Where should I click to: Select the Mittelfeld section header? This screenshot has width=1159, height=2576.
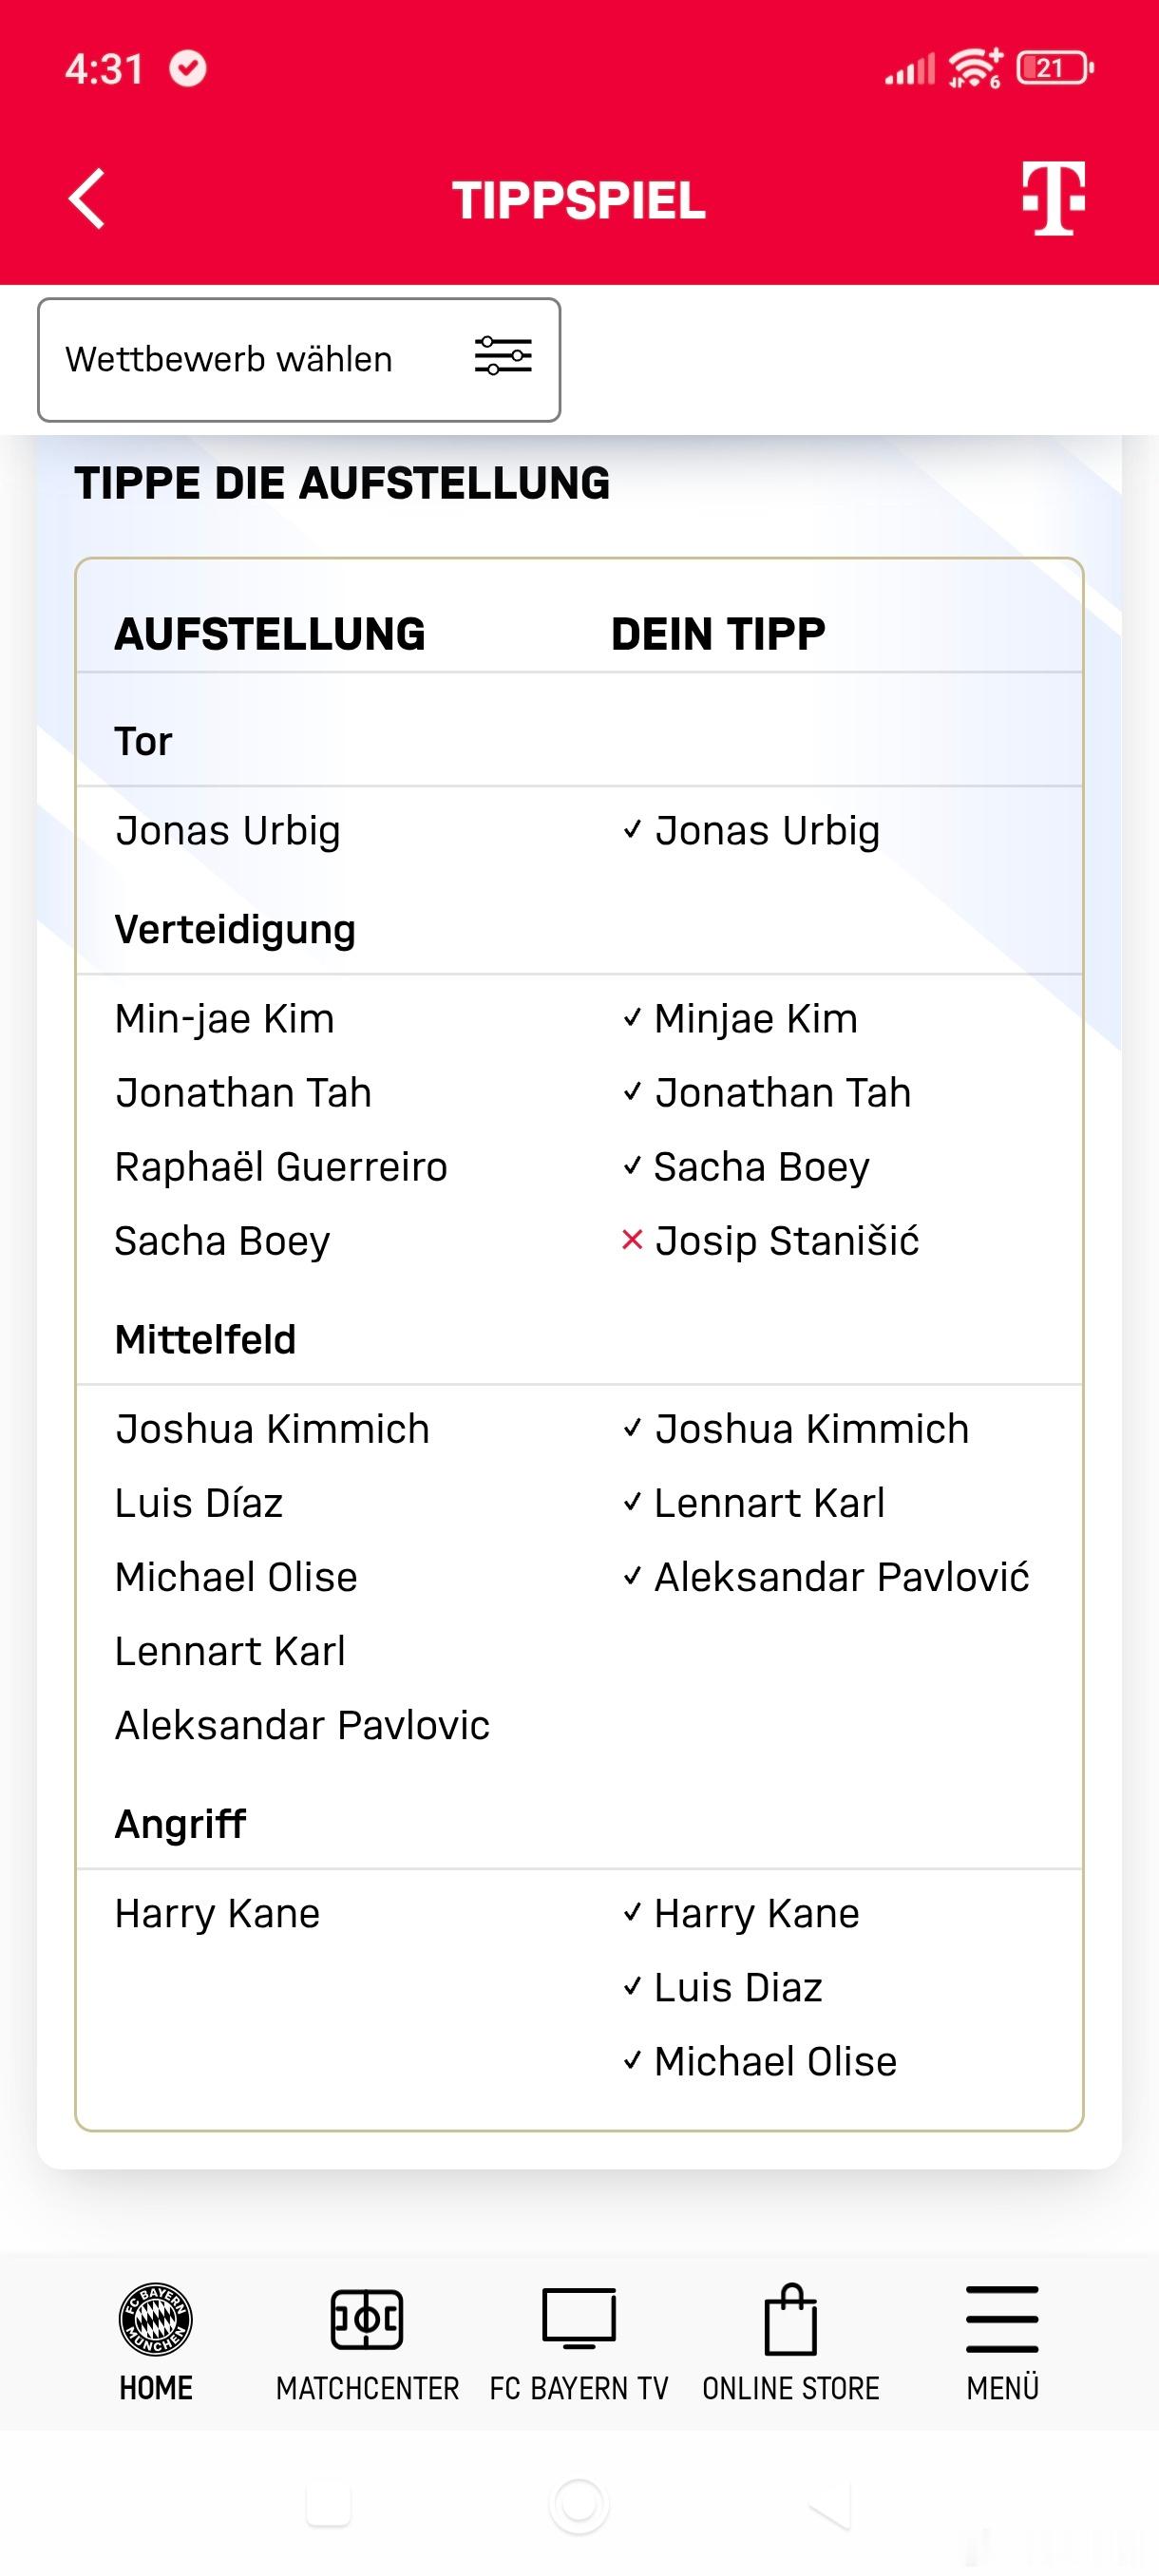[206, 1339]
